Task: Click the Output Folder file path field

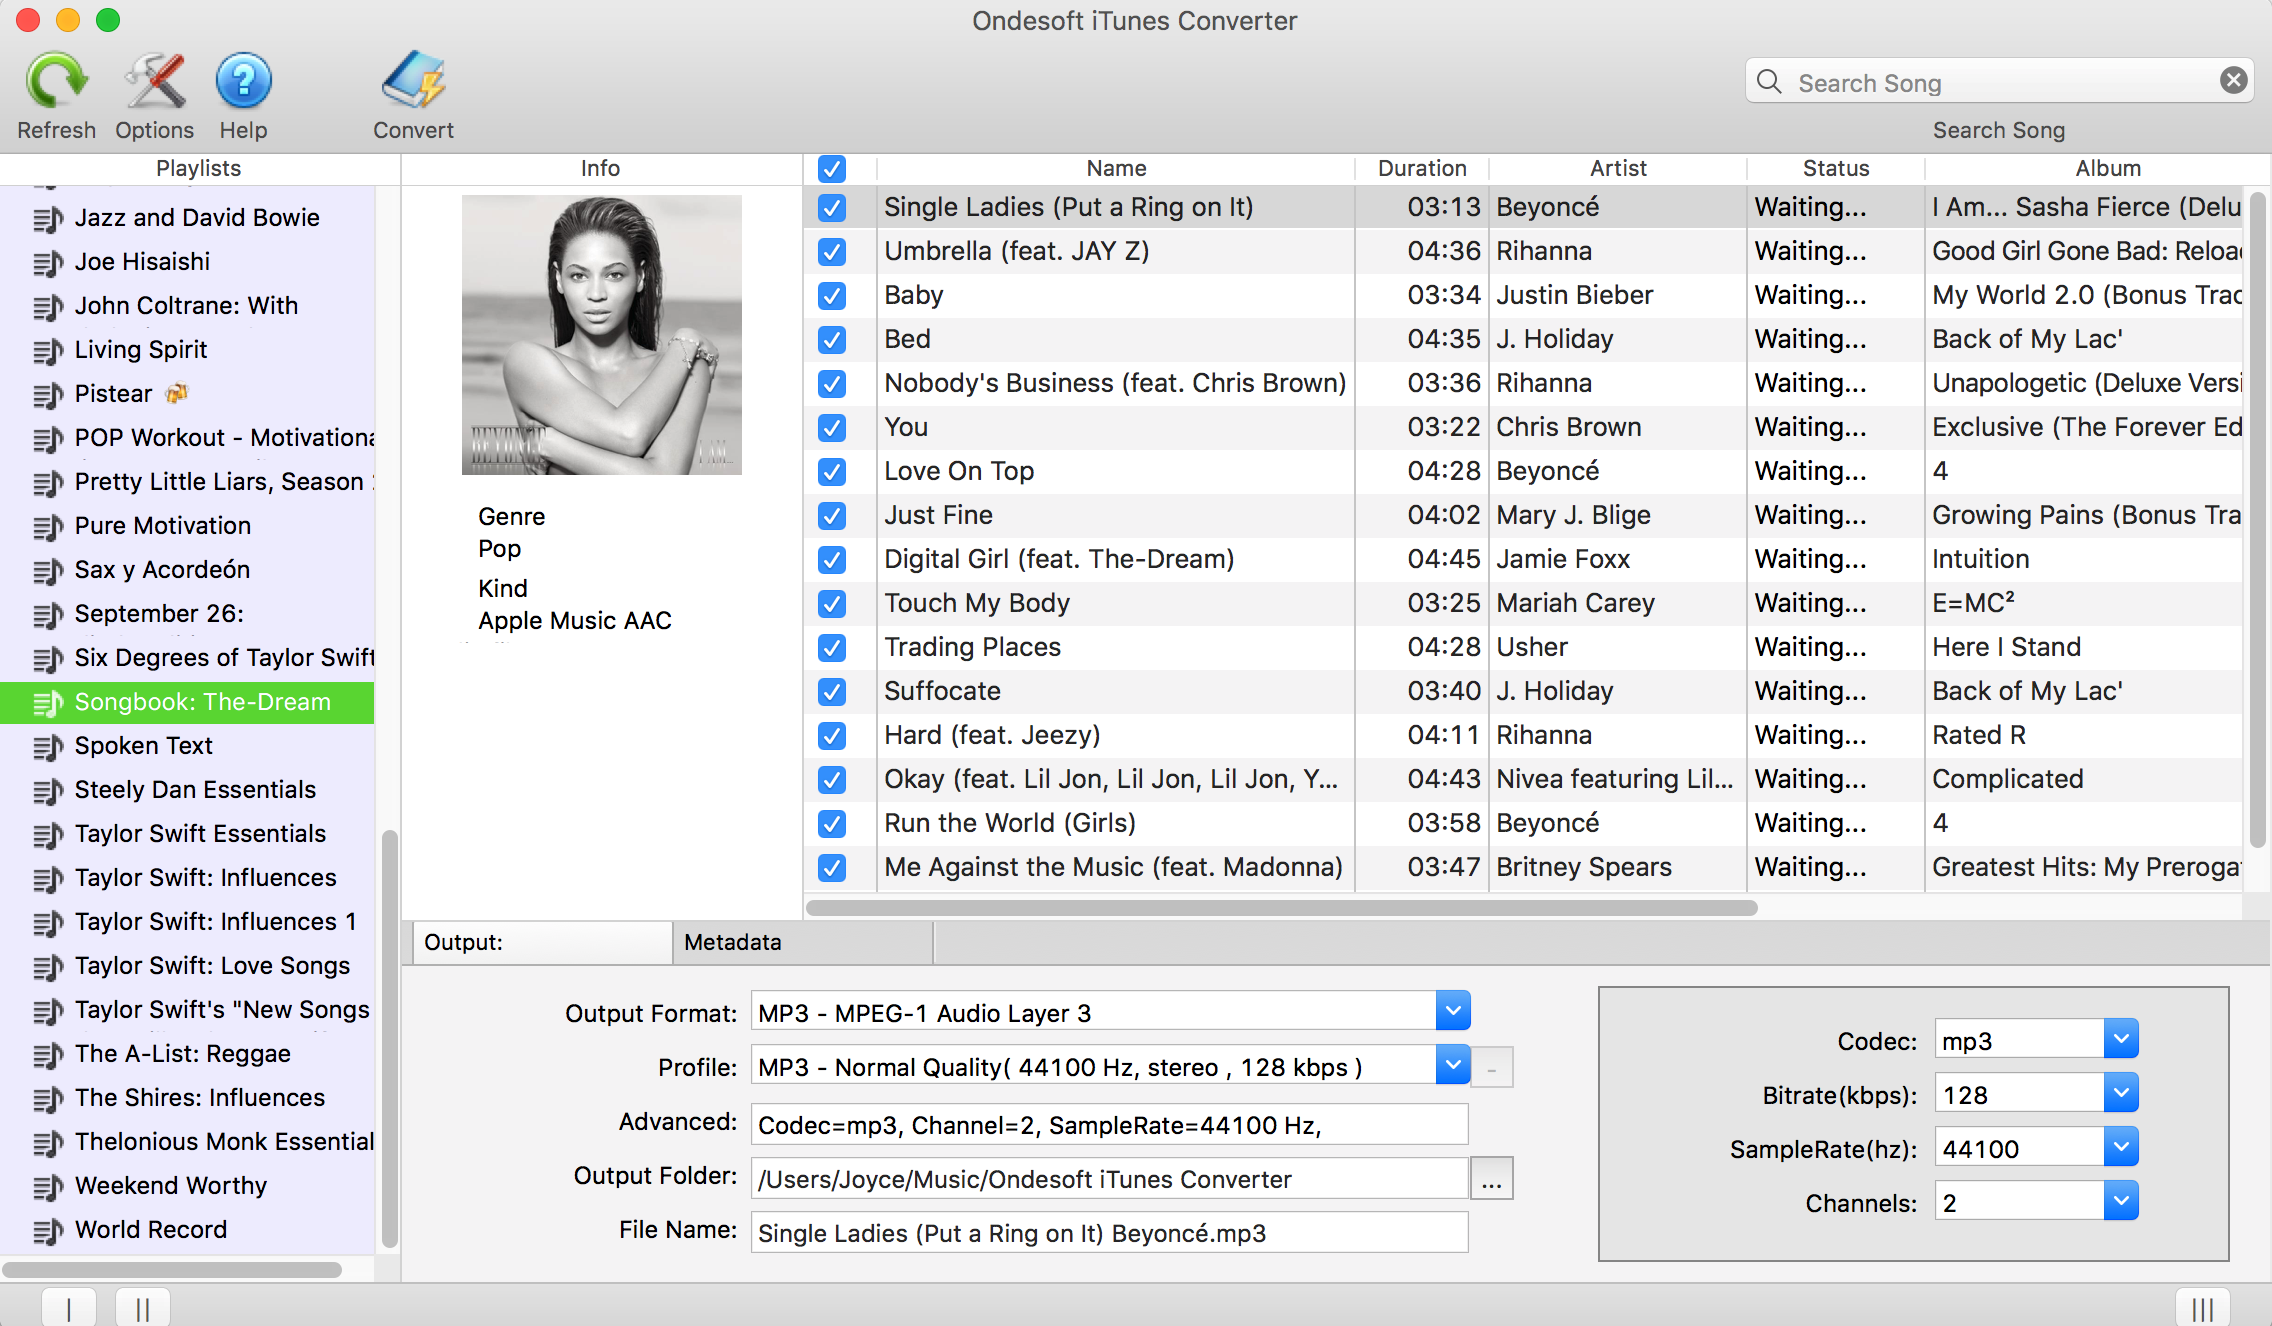Action: 1109,1178
